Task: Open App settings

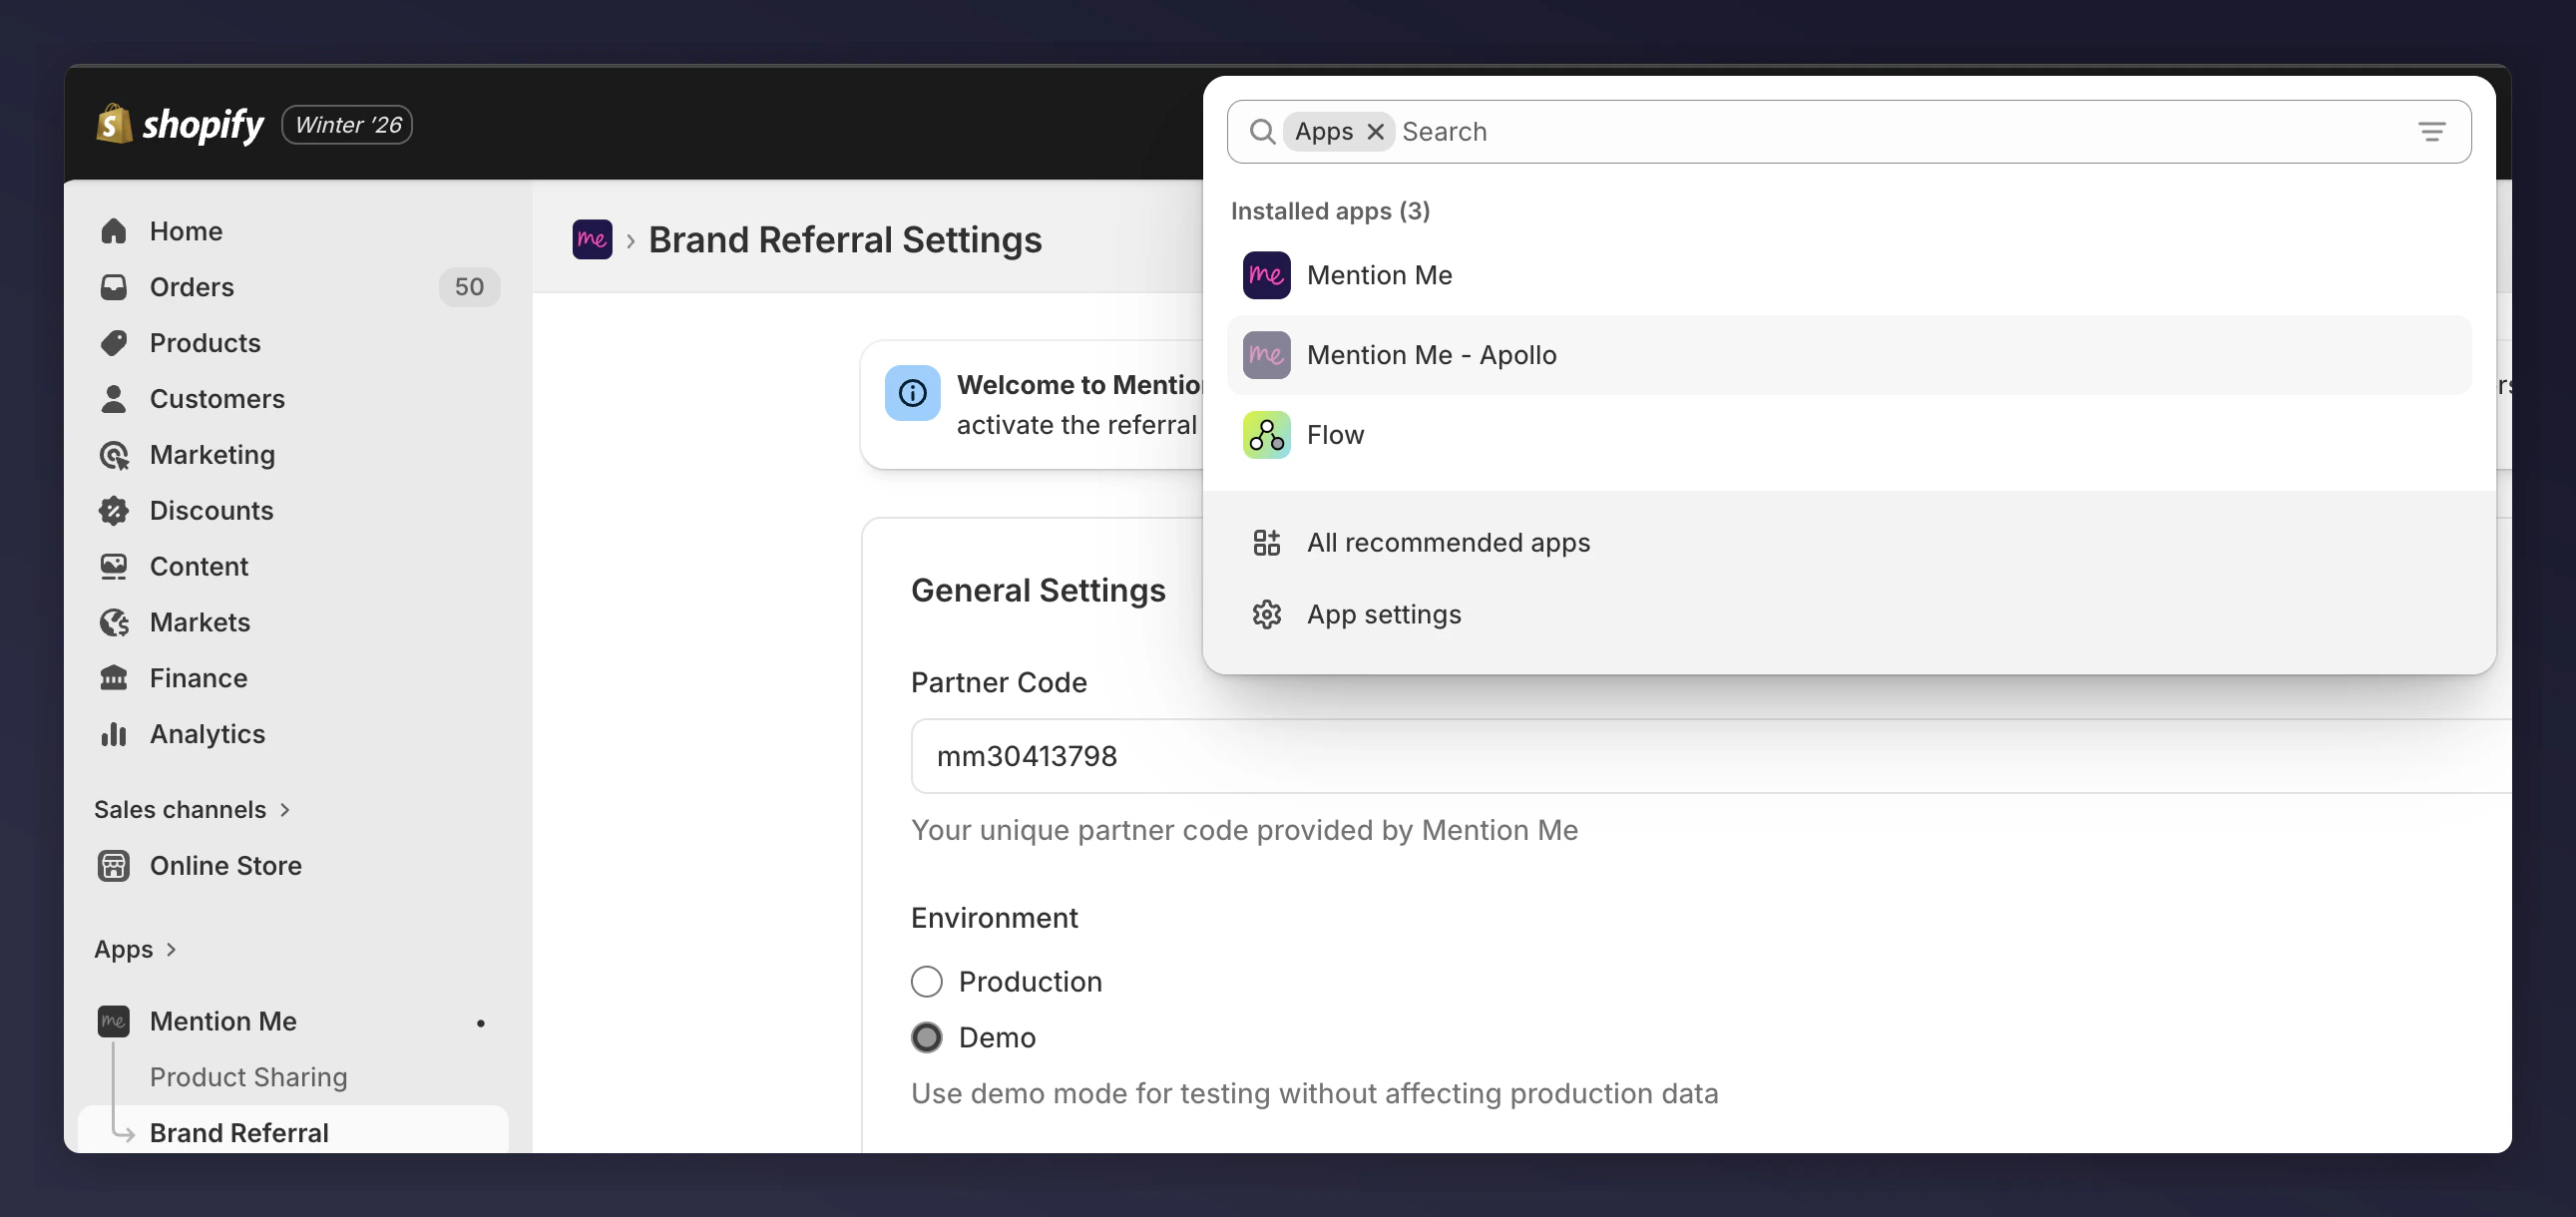Action: [1849, 615]
